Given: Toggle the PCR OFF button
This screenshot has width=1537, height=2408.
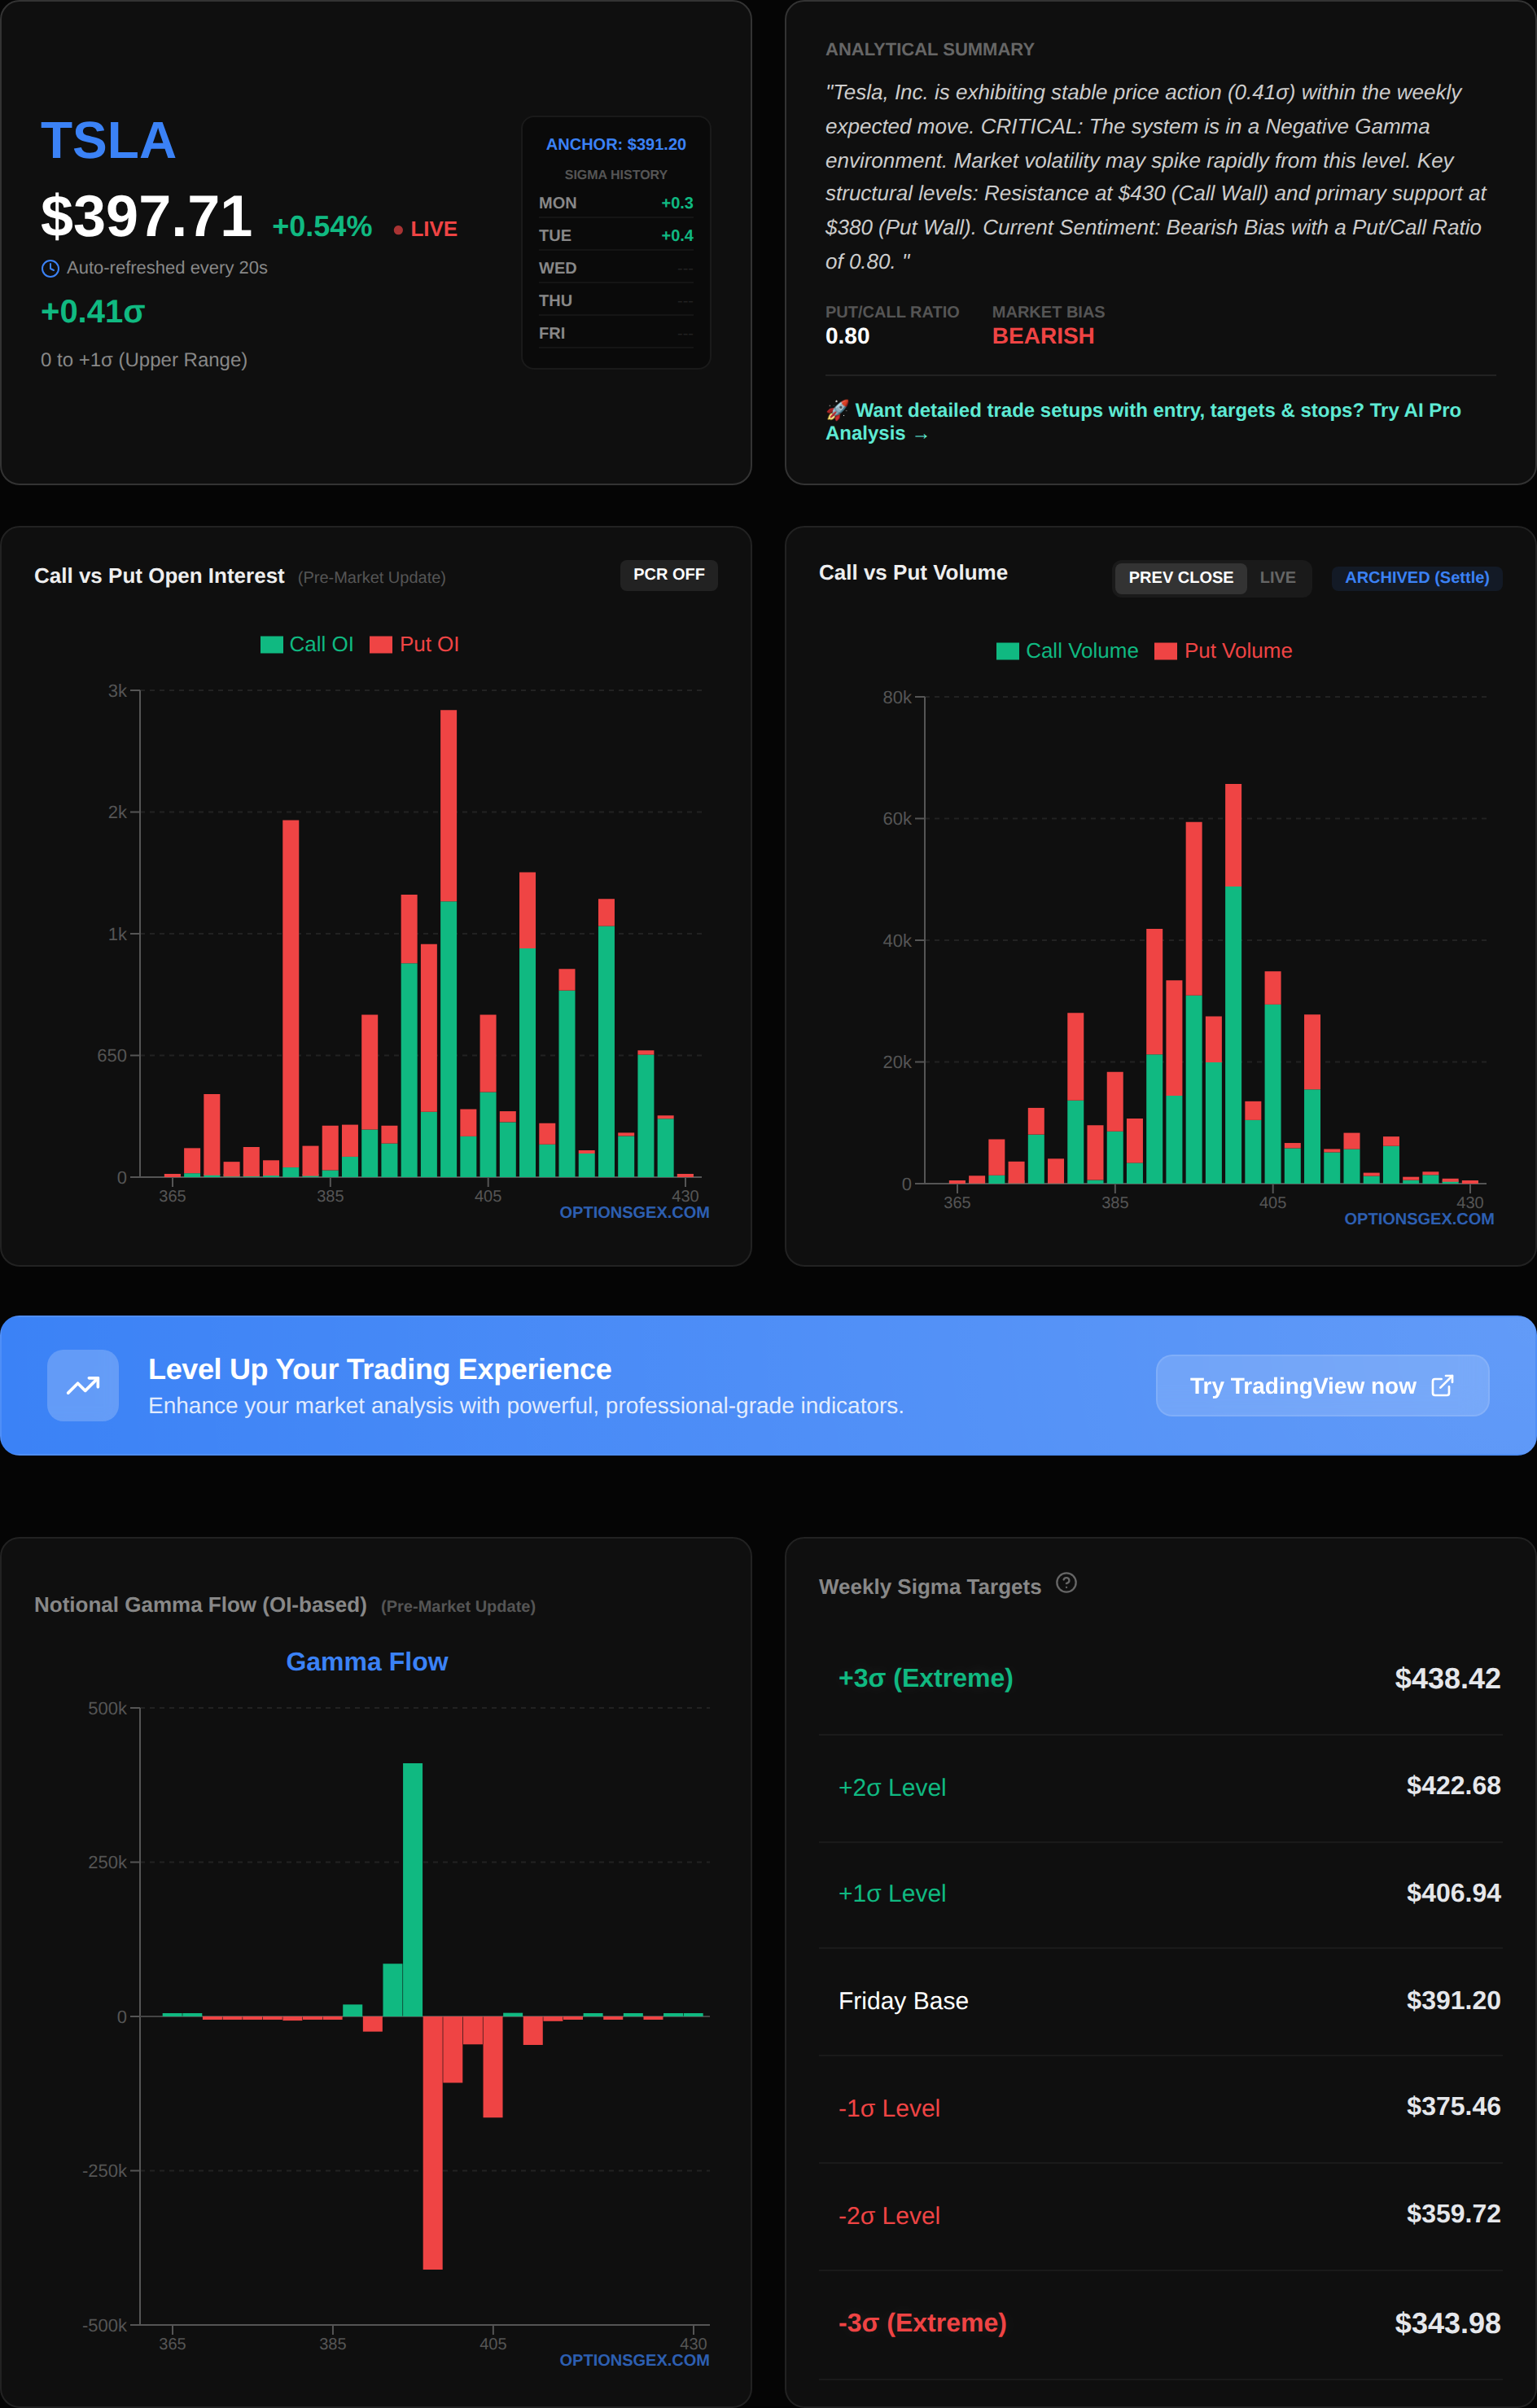Looking at the screenshot, I should click(668, 575).
